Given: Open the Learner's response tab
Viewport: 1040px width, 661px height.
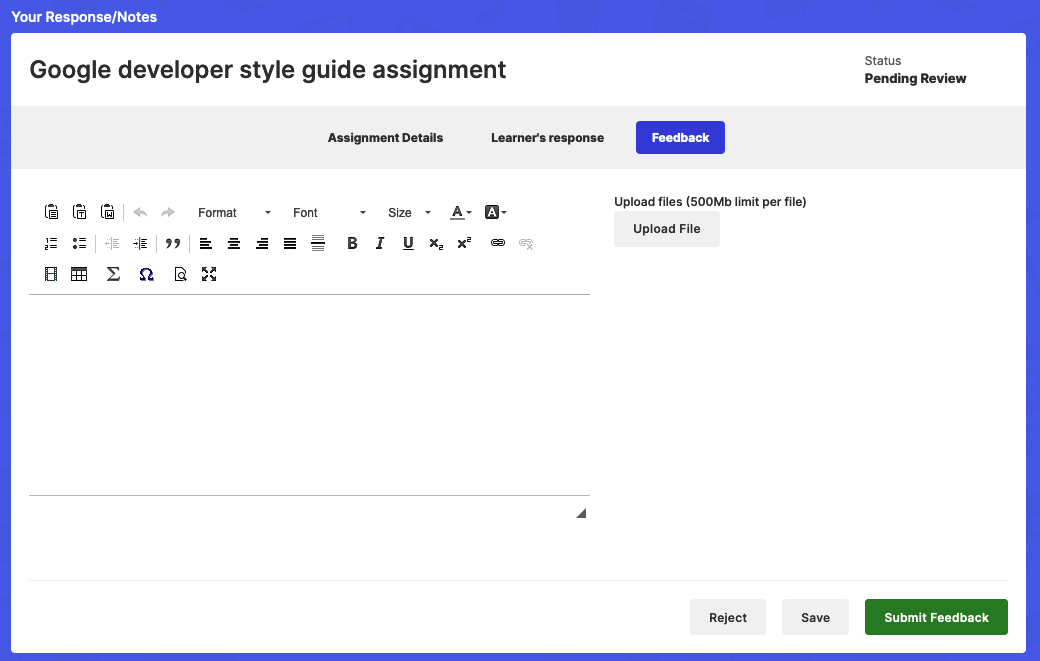Looking at the screenshot, I should point(547,137).
